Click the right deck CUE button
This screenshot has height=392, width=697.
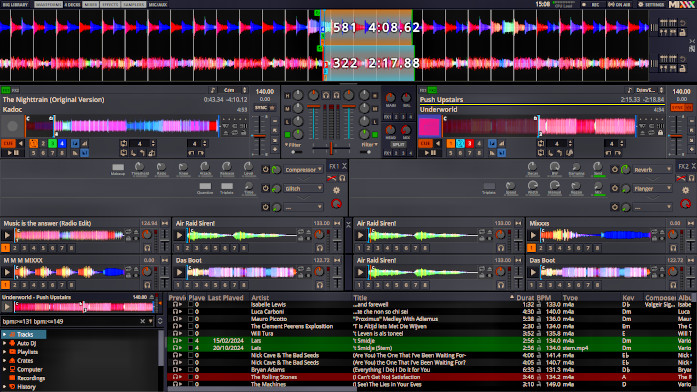point(425,143)
